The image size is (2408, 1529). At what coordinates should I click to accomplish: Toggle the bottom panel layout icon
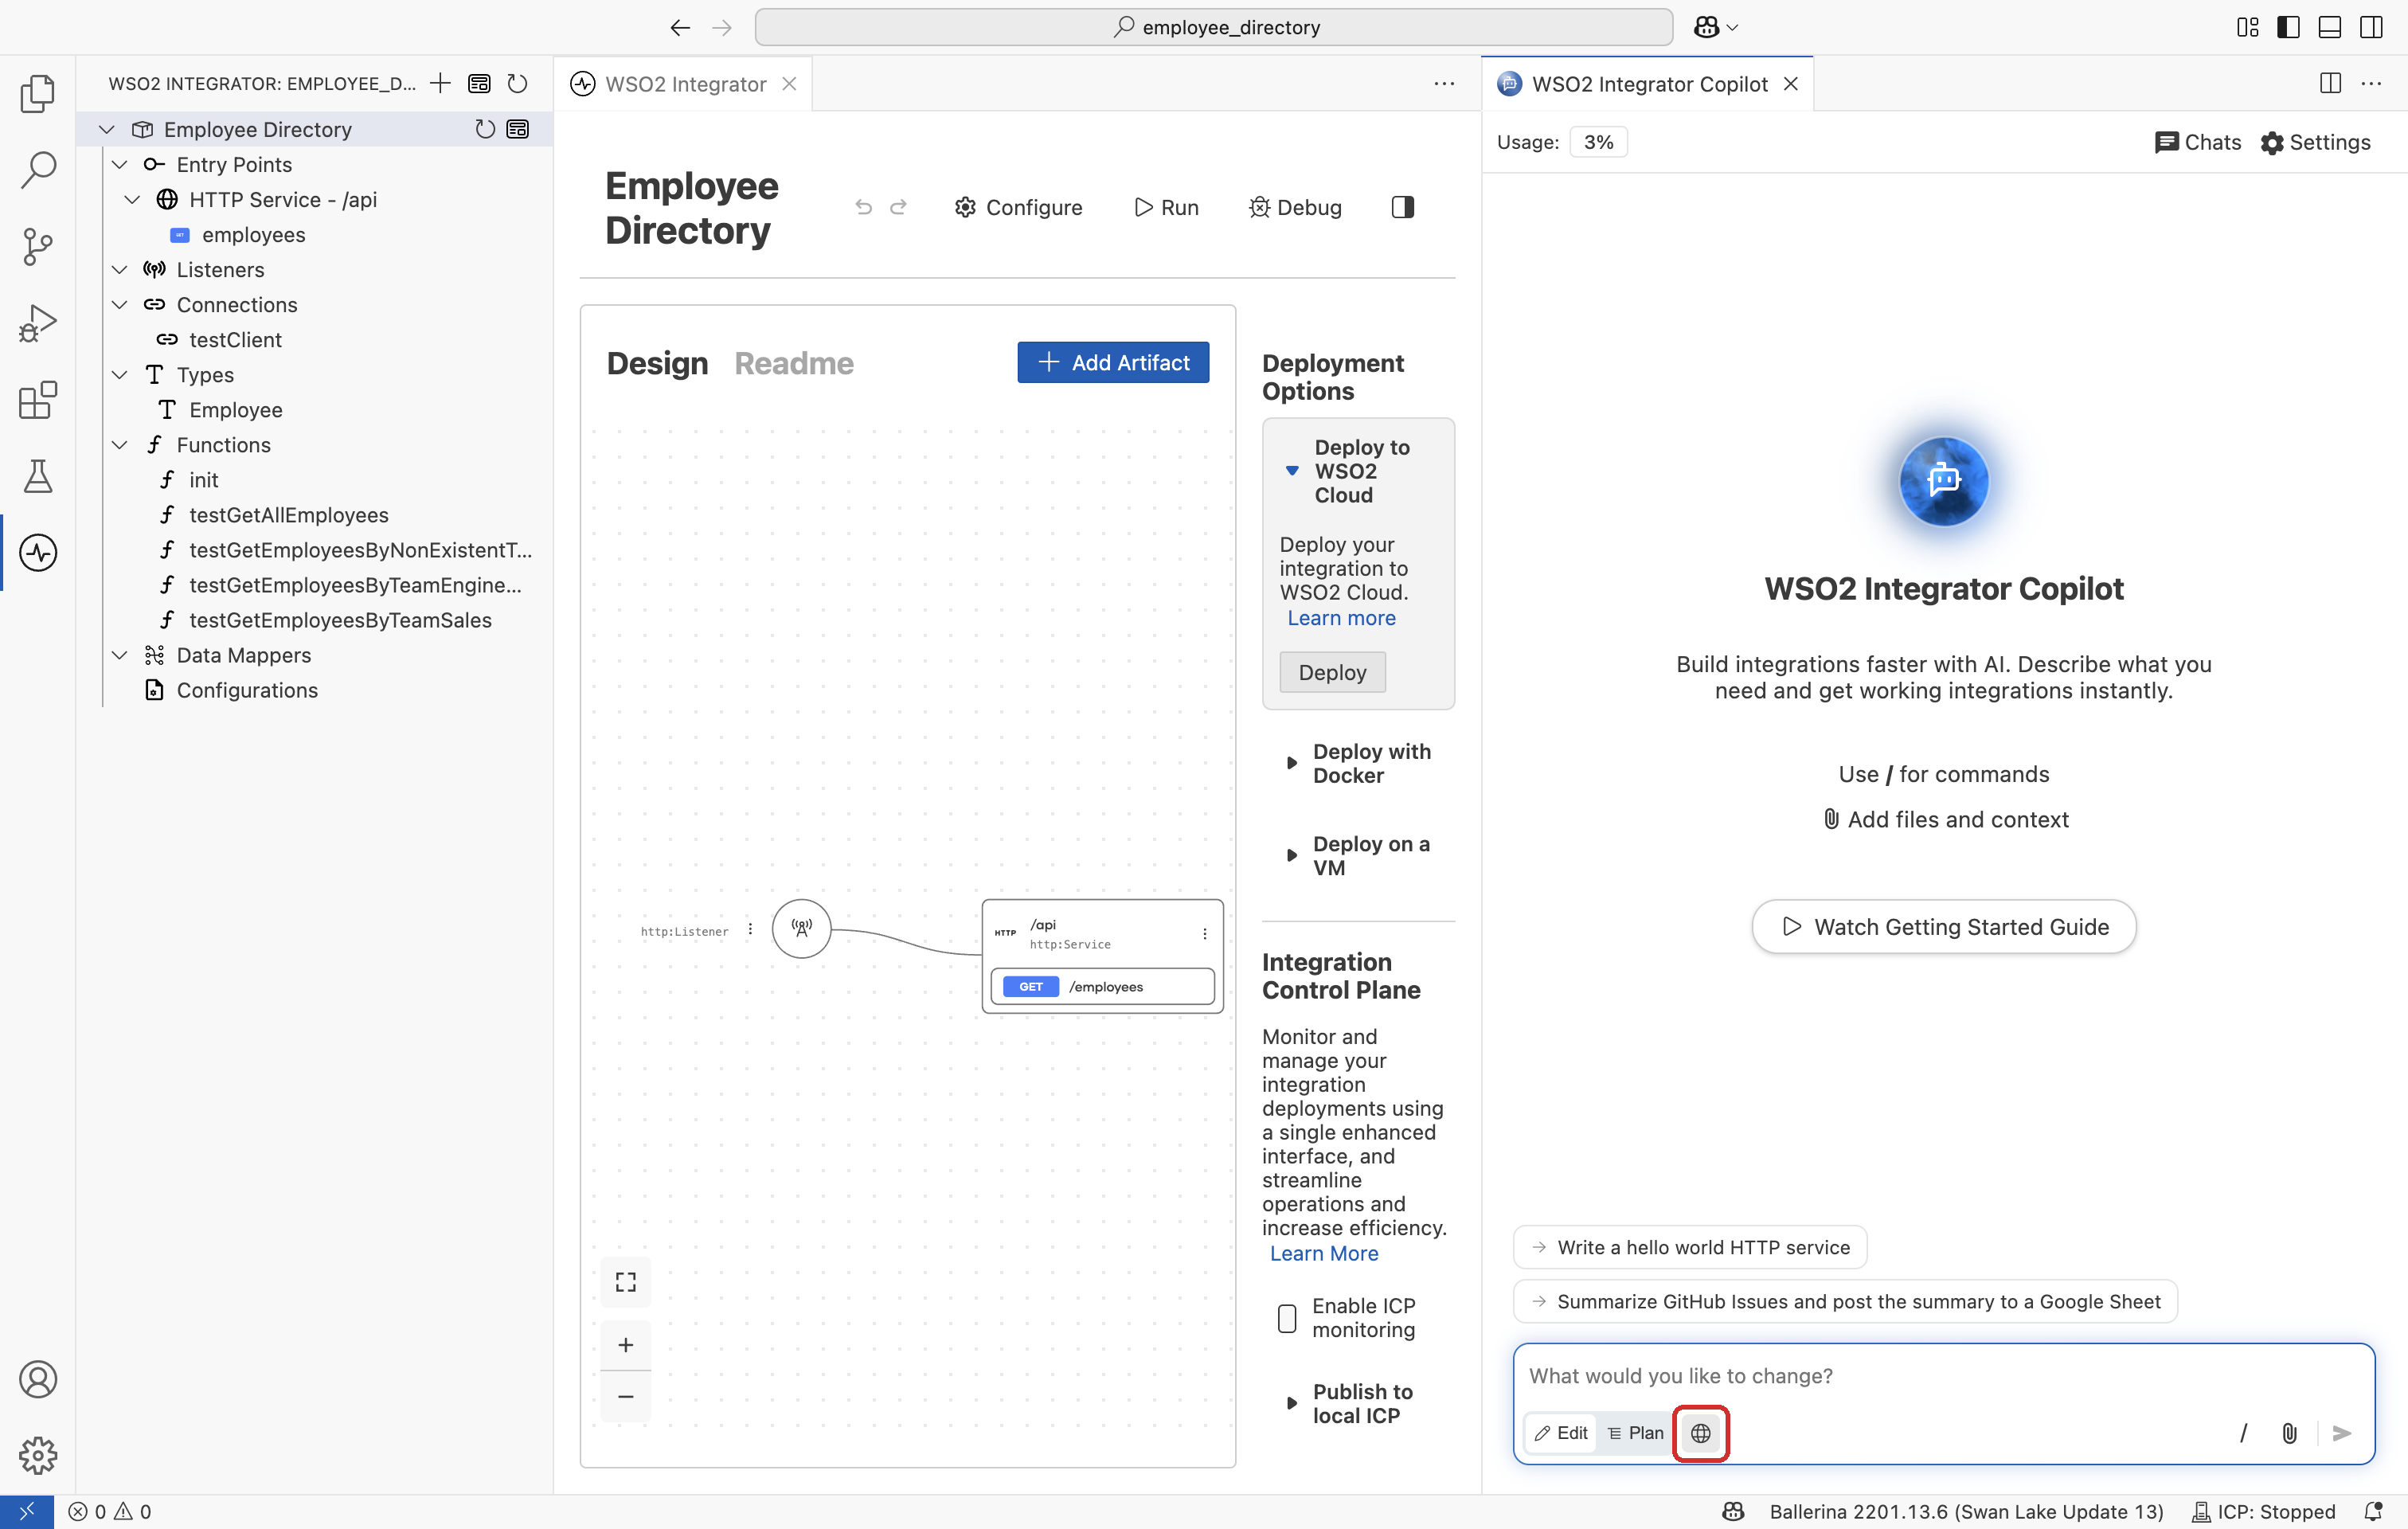tap(2330, 27)
